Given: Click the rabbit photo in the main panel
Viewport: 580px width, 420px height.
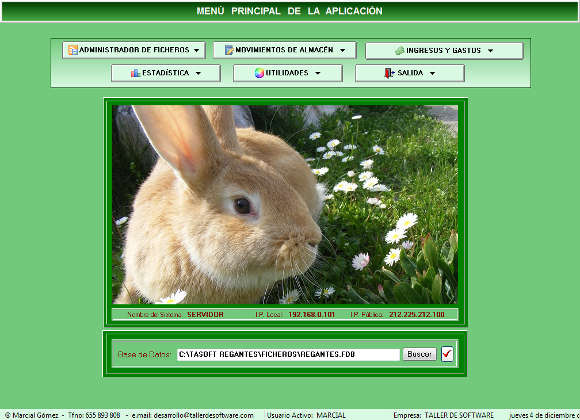Looking at the screenshot, I should pos(285,205).
